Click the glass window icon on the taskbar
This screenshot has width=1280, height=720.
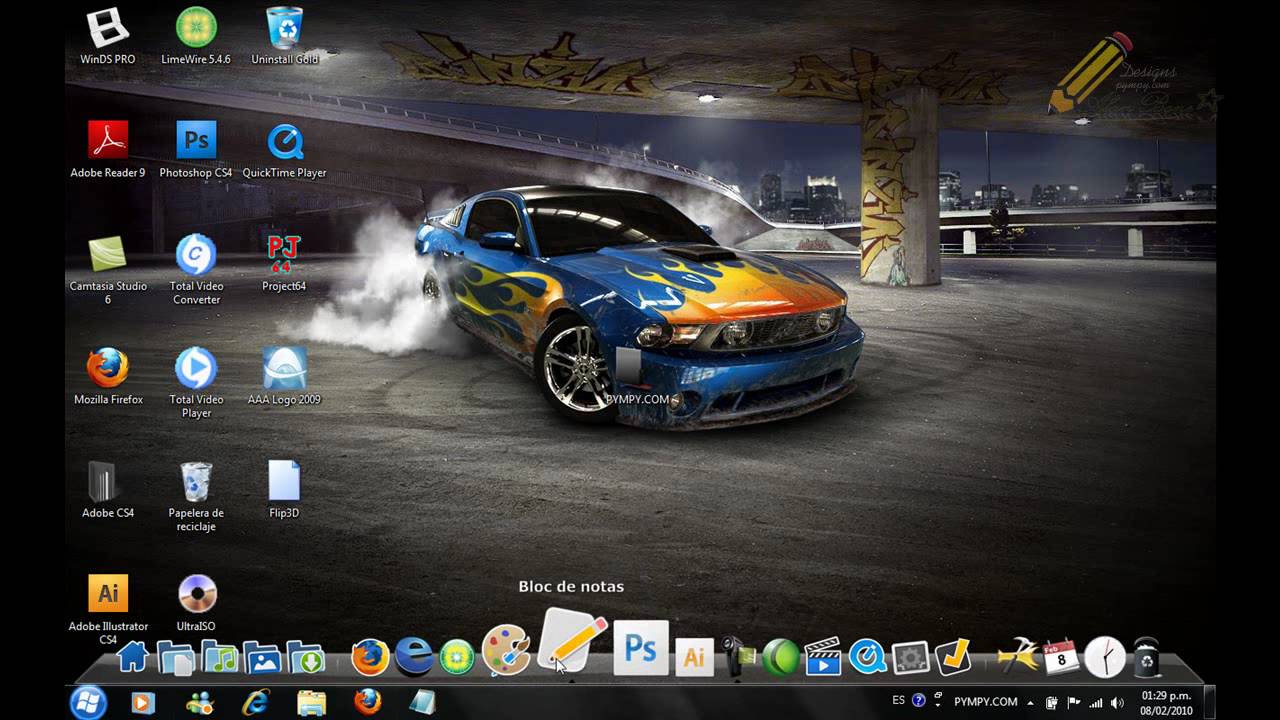pyautogui.click(x=423, y=703)
